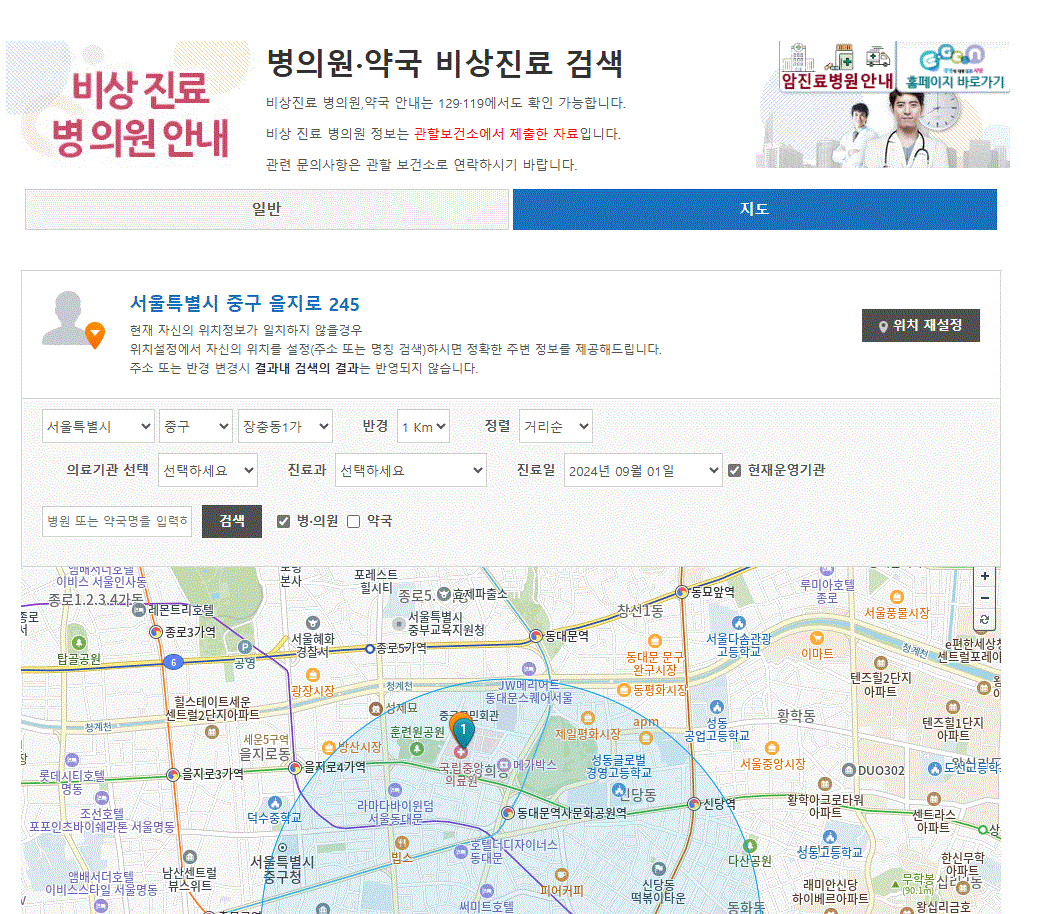The height and width of the screenshot is (914, 1056).
Task: Click the 덕수중학교 school icon
Action: [275, 803]
